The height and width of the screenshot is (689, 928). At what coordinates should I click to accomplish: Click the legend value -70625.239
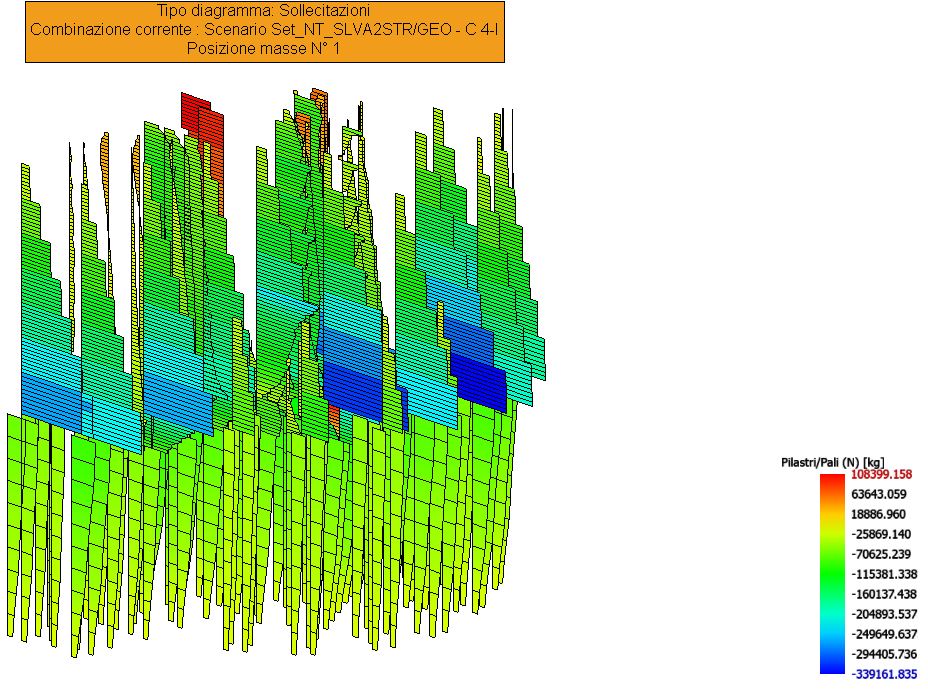tap(881, 554)
